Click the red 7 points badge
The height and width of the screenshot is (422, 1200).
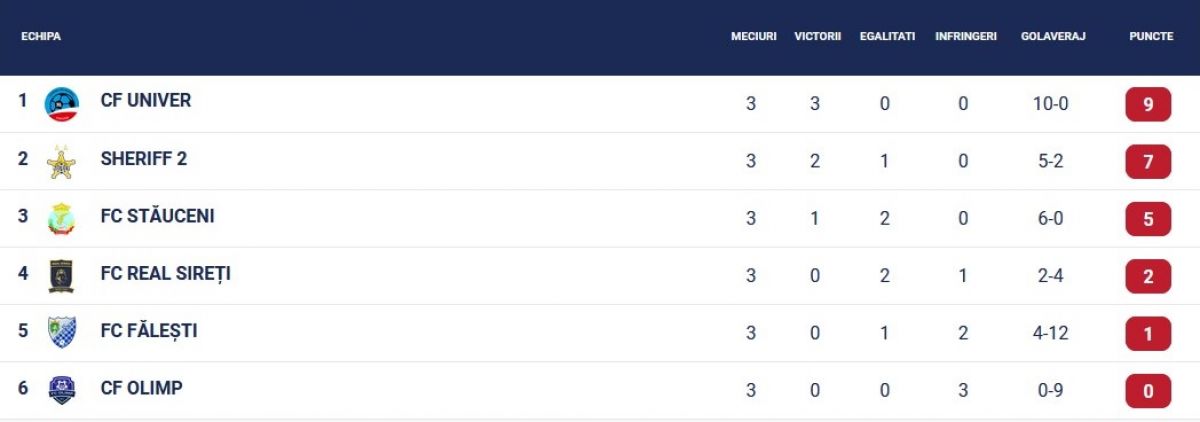coord(1148,162)
